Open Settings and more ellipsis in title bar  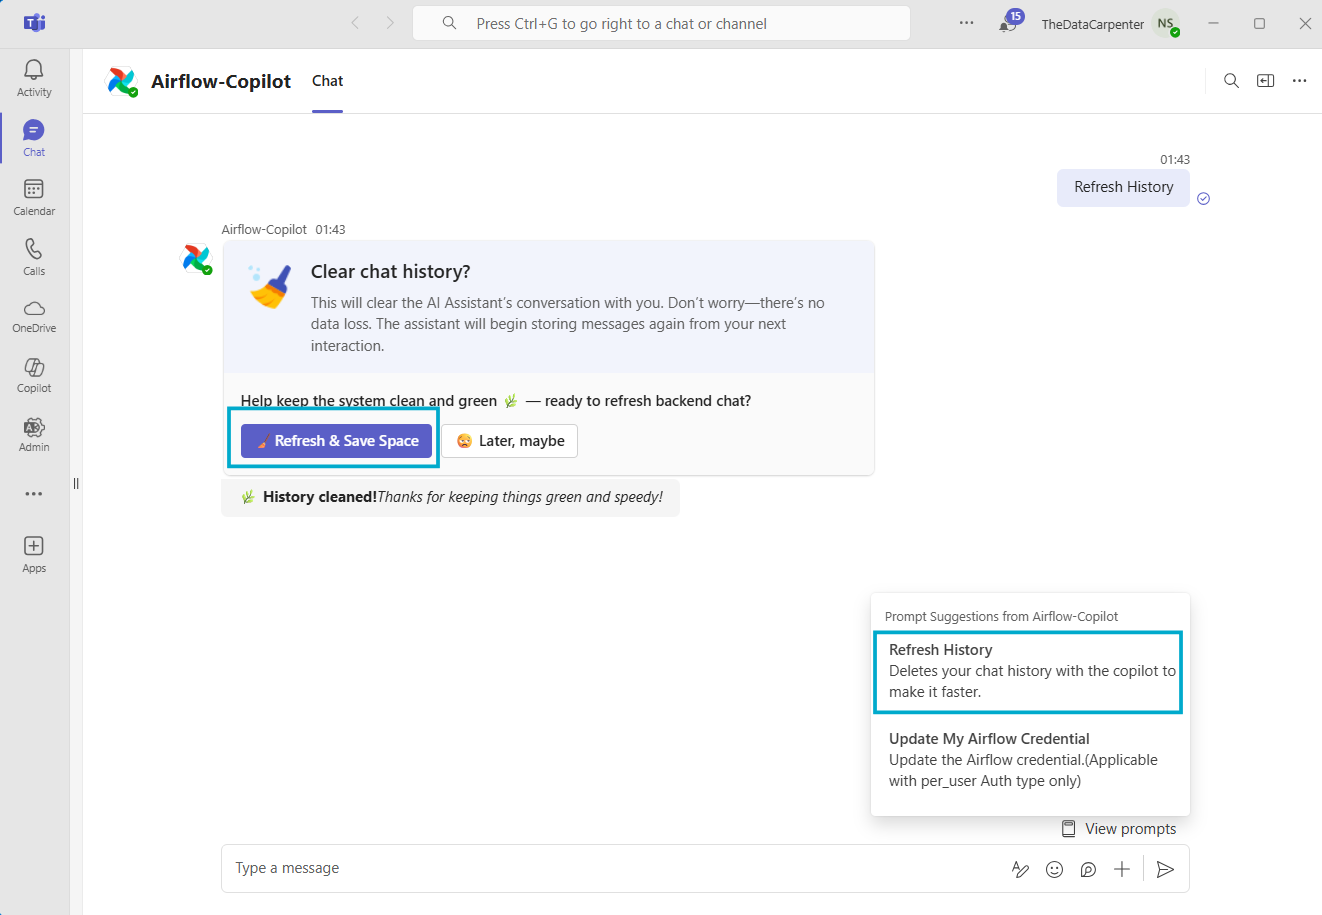point(966,23)
